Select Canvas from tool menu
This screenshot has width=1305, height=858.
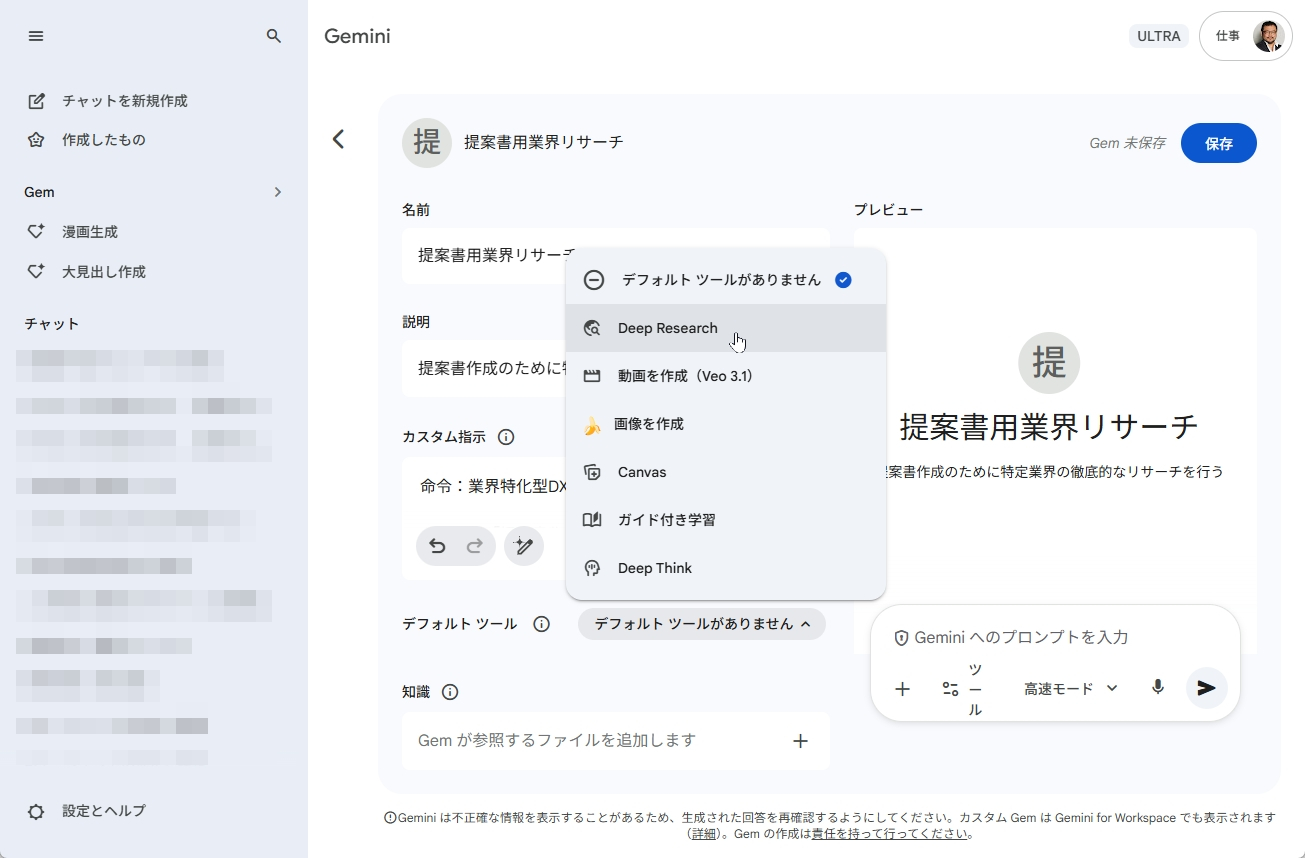[x=726, y=472]
